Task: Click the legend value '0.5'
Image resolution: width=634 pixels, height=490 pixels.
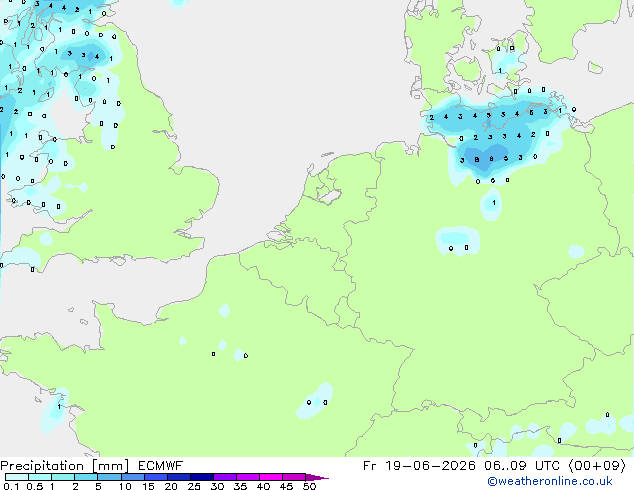Action: point(34,486)
